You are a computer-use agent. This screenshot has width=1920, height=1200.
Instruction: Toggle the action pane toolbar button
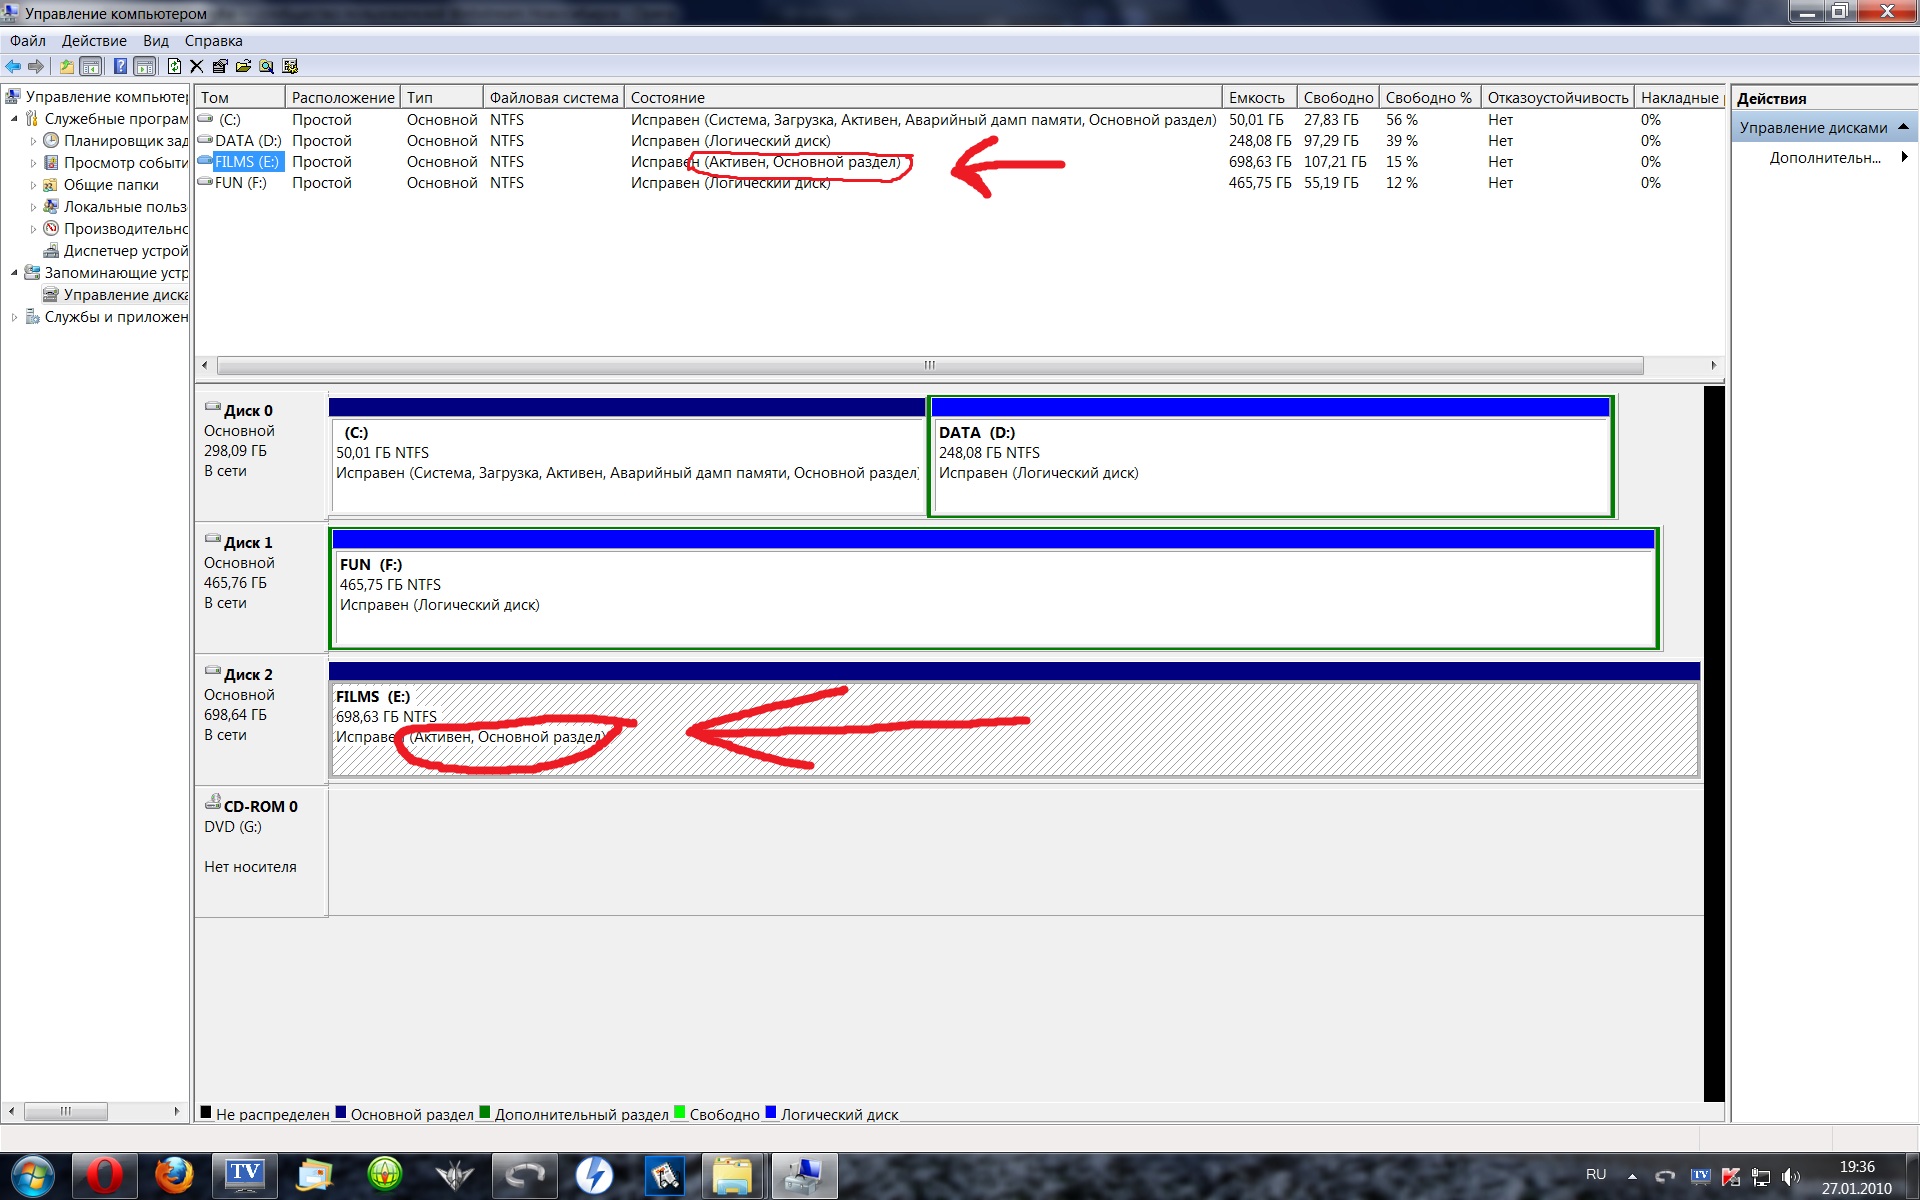coord(145,66)
